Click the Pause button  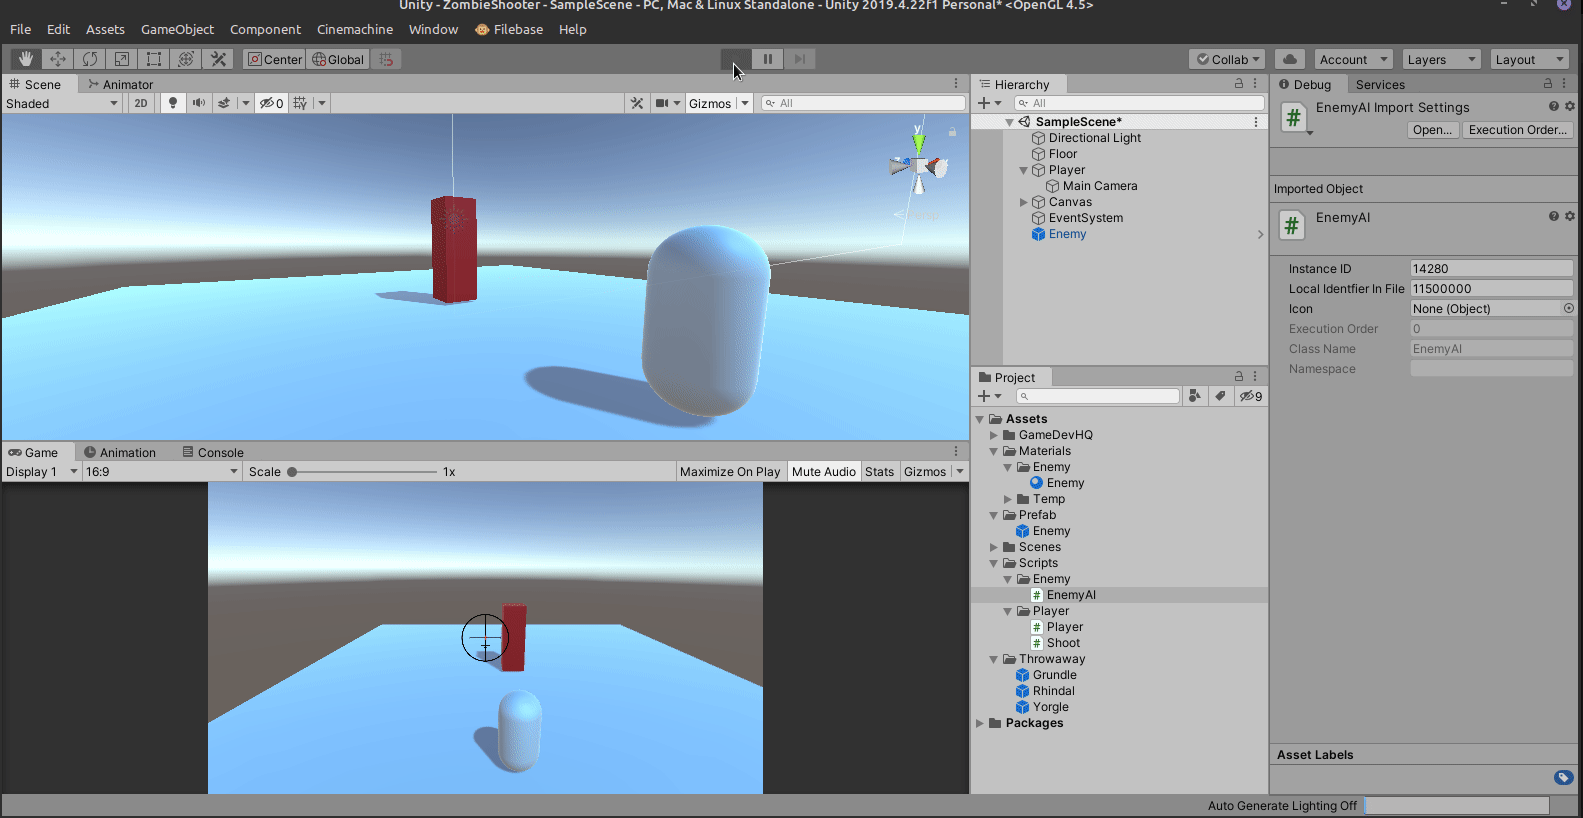click(x=768, y=59)
